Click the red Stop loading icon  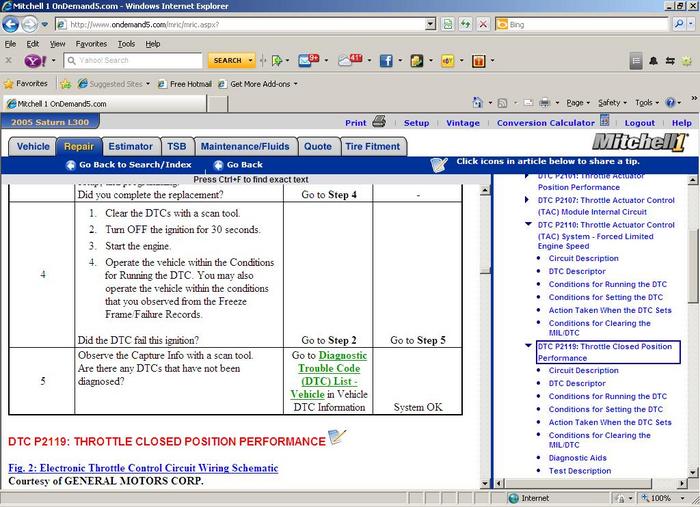(x=483, y=24)
